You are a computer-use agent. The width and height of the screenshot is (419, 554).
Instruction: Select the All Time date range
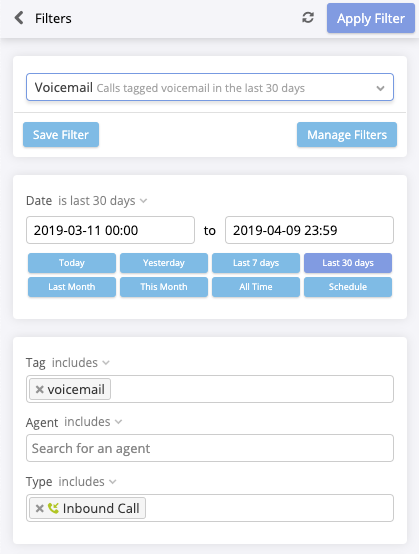point(256,287)
